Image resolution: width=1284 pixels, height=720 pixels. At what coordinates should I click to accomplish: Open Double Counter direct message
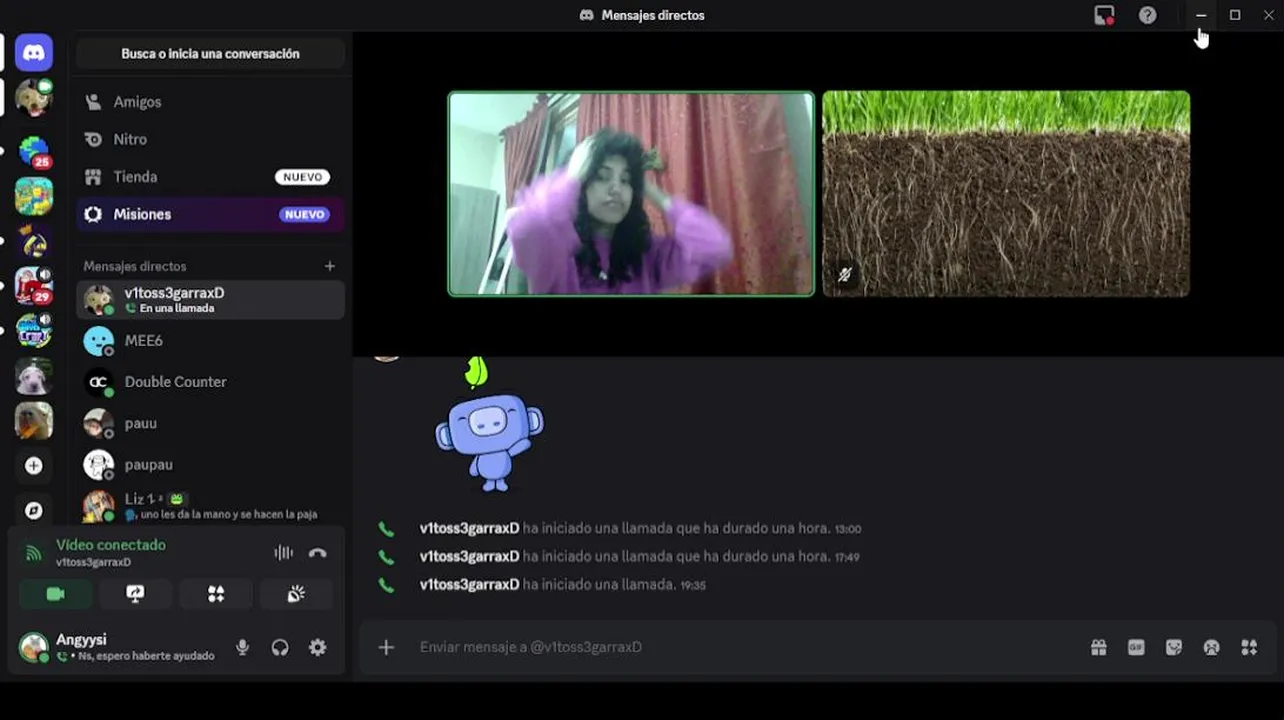tap(210, 382)
